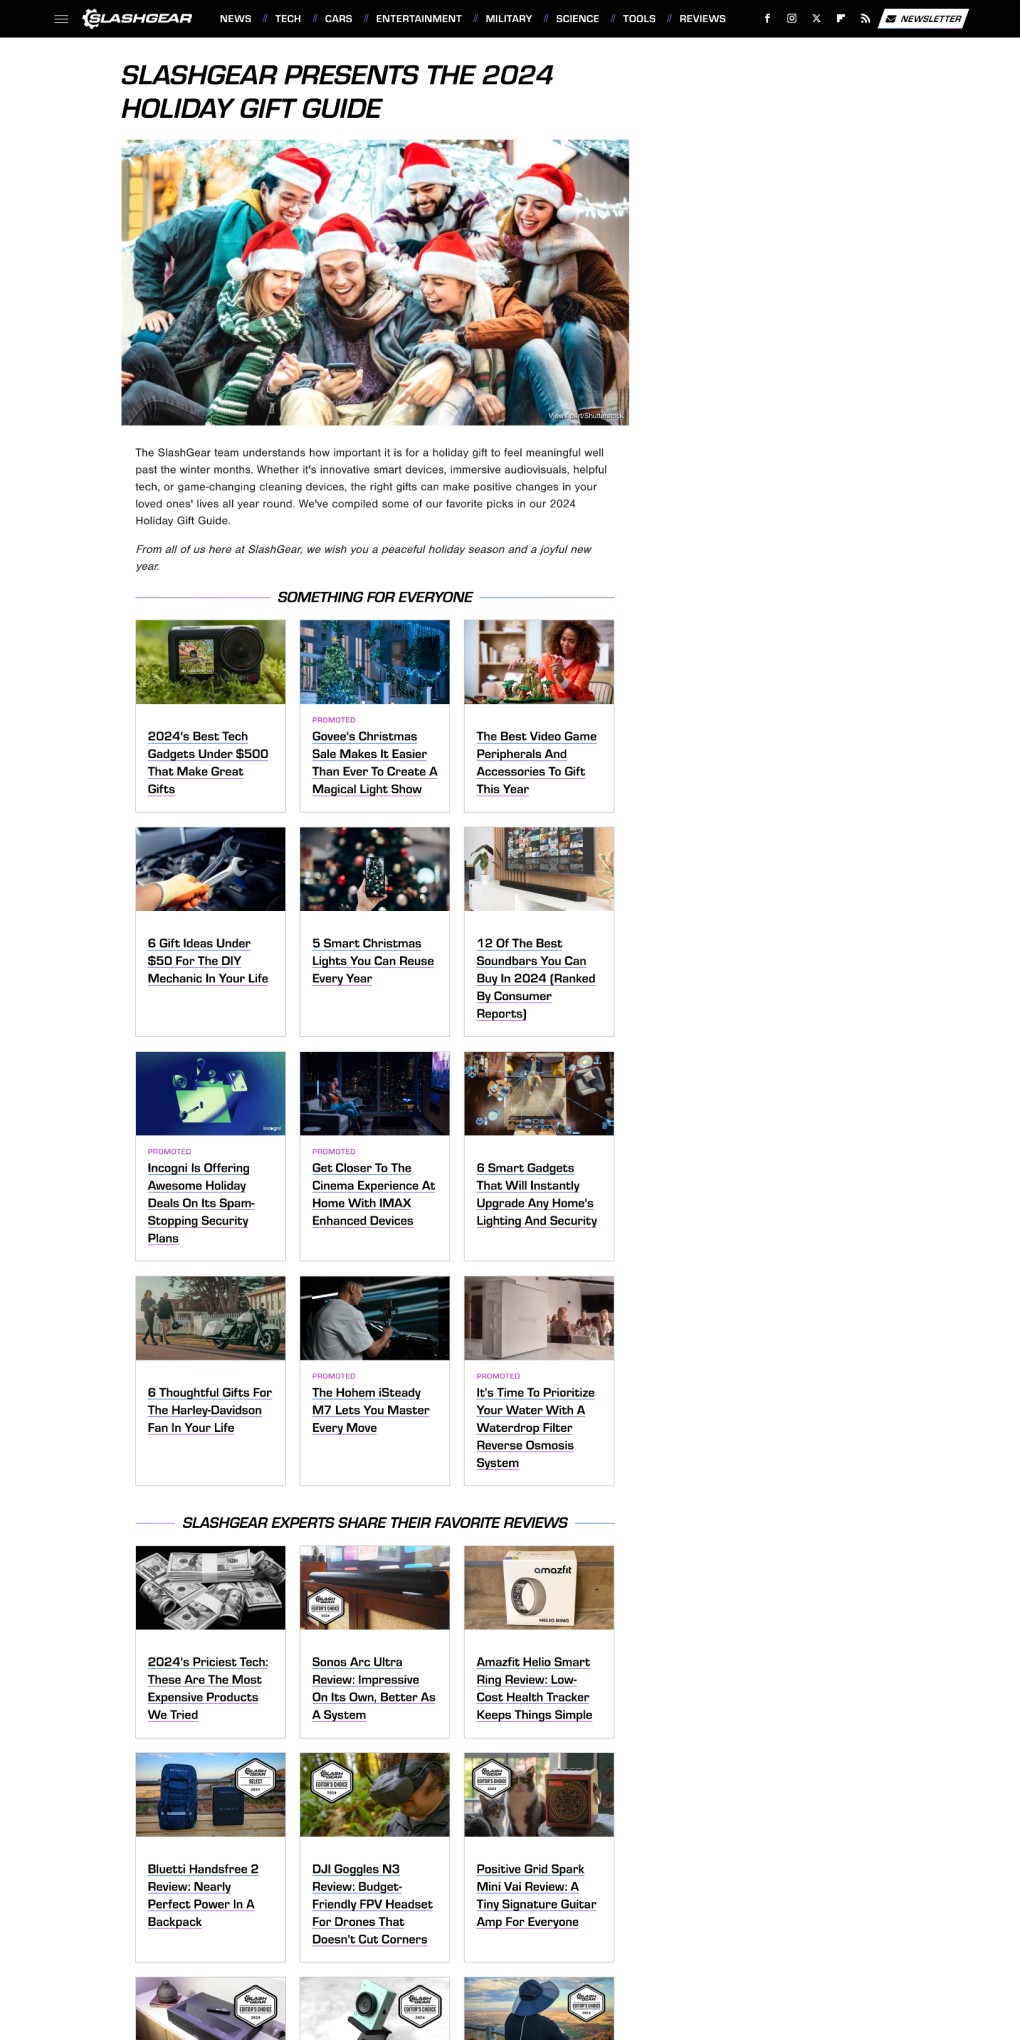Open Positive Grid Spark Mini Vai link

536,1895
